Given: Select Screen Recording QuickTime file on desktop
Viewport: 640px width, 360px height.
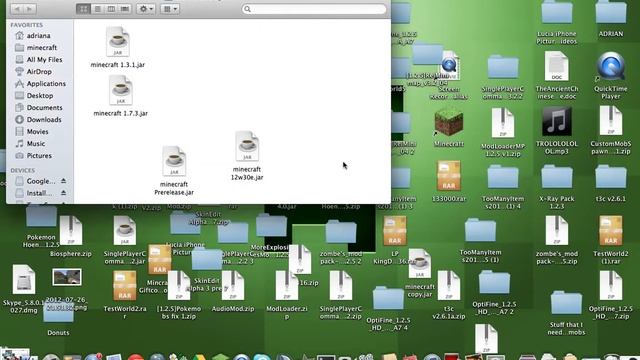Looking at the screenshot, I should point(449,67).
